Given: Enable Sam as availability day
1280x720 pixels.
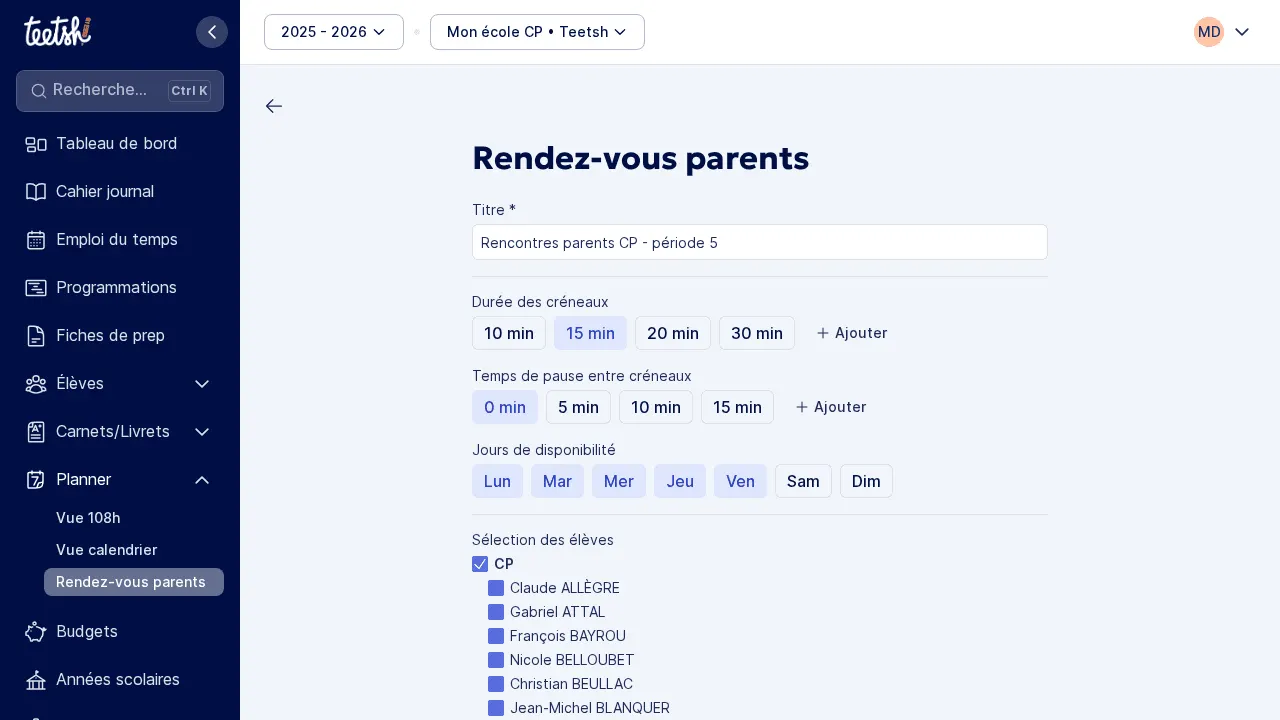Looking at the screenshot, I should (x=803, y=481).
